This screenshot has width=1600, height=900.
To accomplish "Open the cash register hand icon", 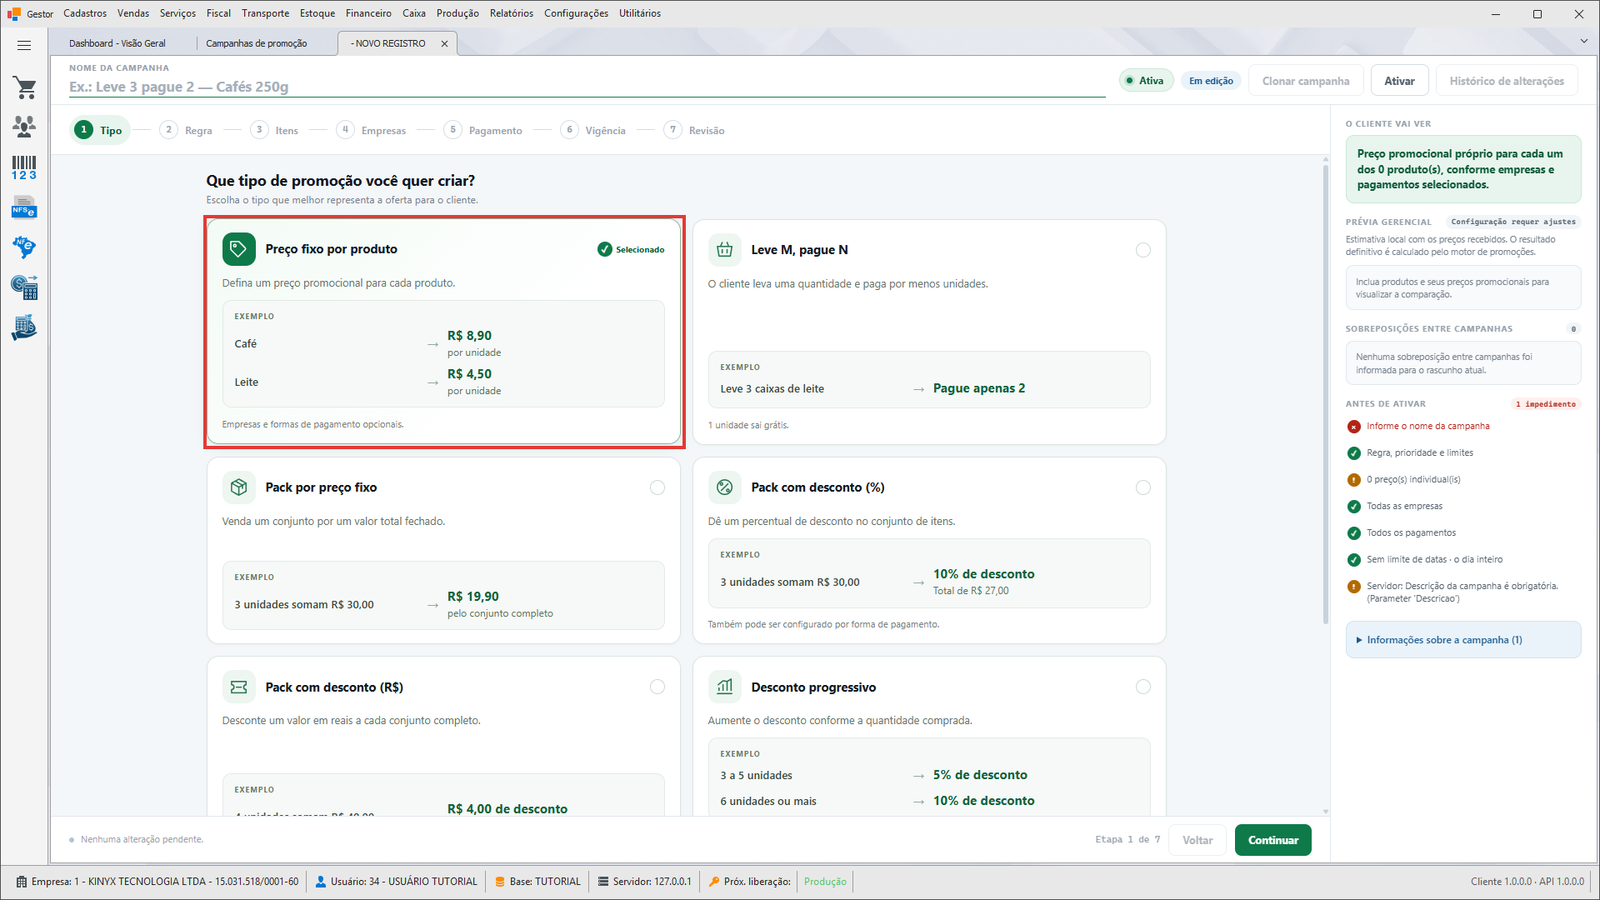I will click(24, 327).
